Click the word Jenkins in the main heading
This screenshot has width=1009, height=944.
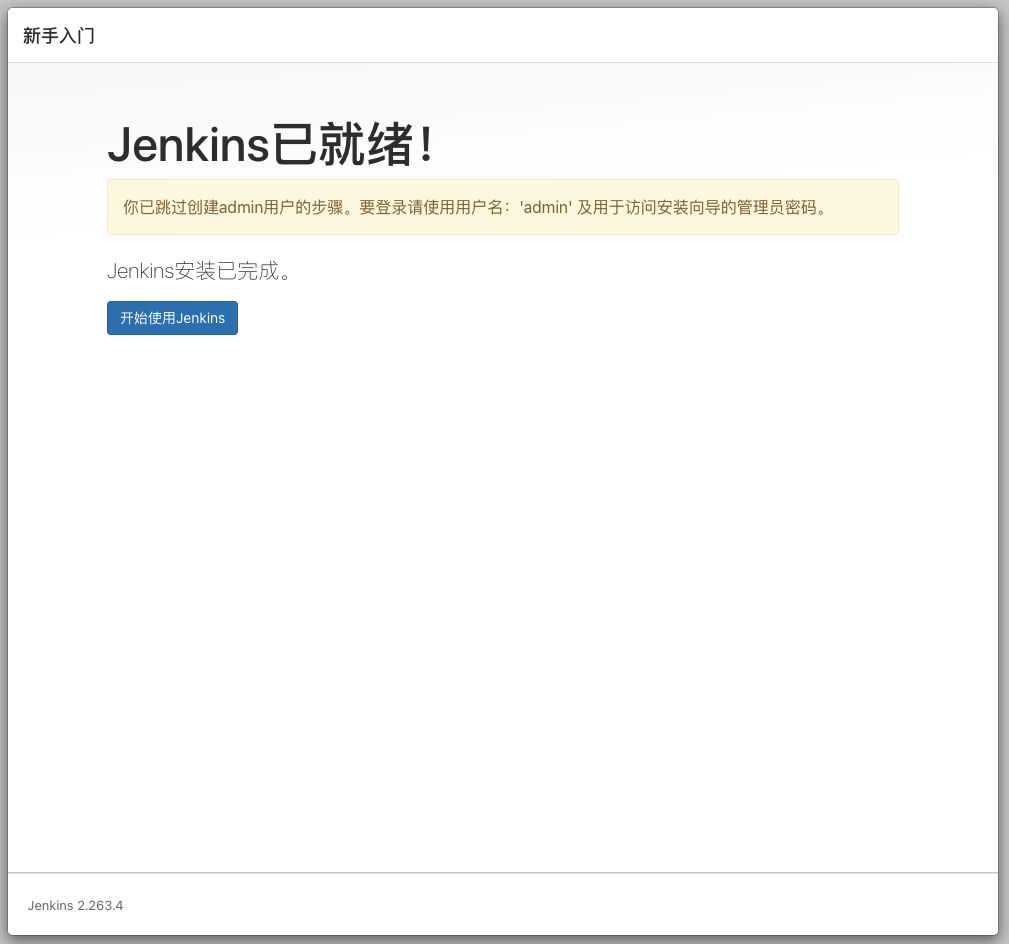coord(185,145)
